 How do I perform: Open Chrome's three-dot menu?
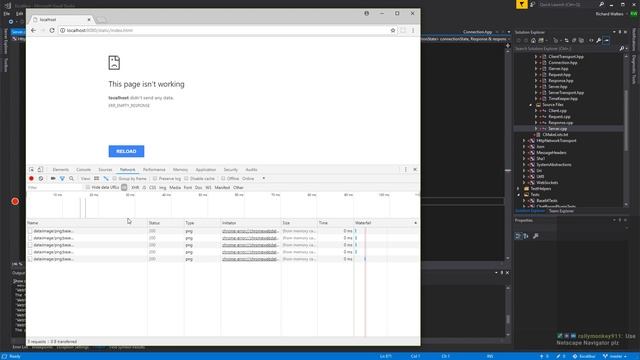413,30
